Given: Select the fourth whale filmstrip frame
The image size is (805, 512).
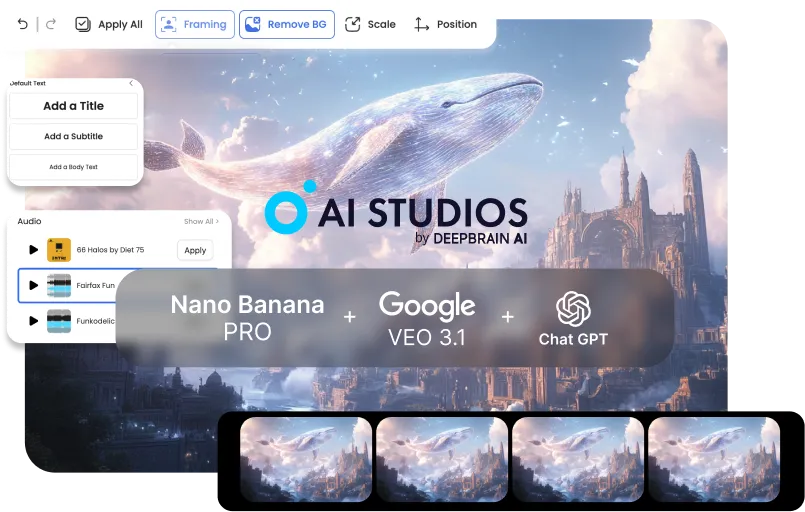Looking at the screenshot, I should pos(714,459).
